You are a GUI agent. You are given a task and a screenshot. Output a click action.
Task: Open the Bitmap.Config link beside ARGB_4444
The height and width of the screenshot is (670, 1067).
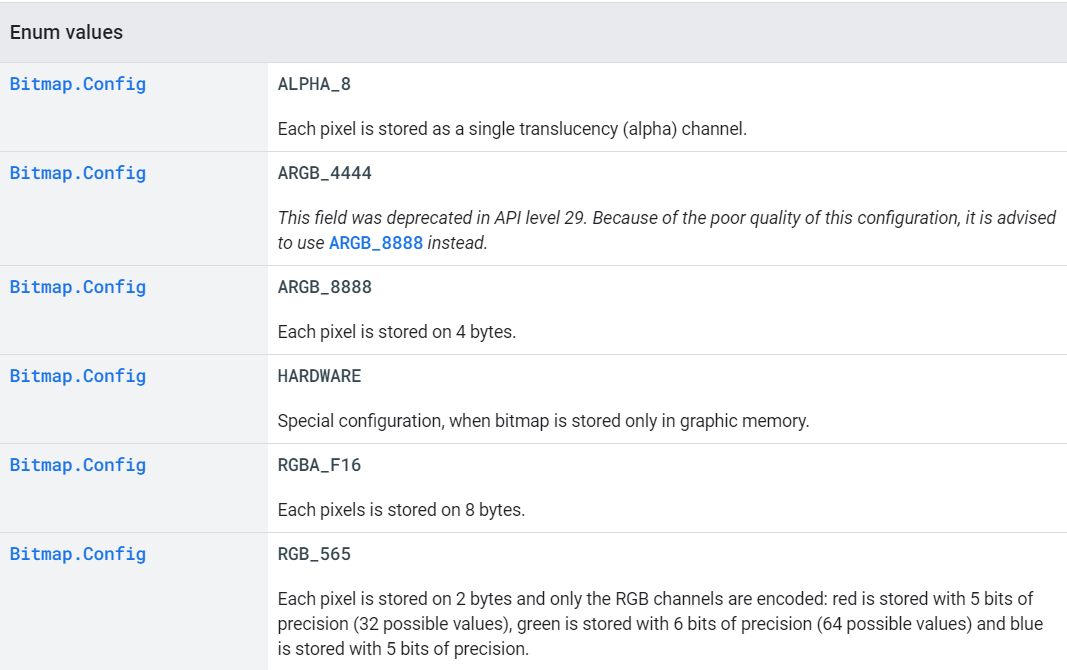pos(78,173)
